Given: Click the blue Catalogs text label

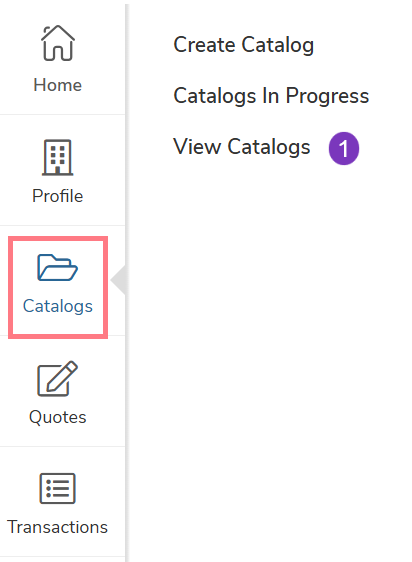Looking at the screenshot, I should 58,307.
